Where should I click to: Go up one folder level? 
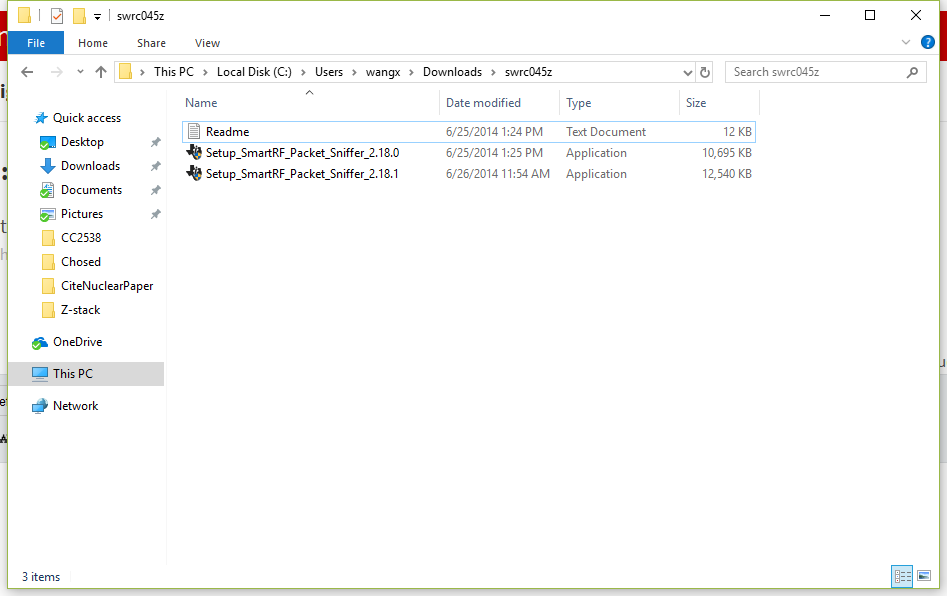[x=101, y=72]
